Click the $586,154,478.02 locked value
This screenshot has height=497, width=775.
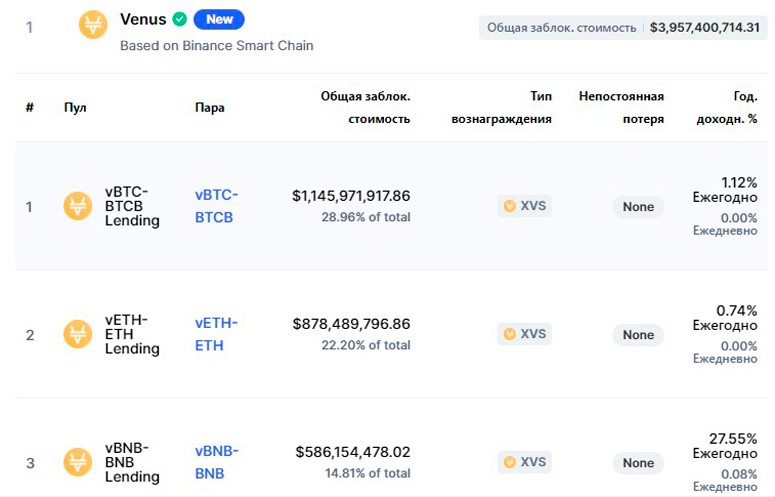click(353, 452)
